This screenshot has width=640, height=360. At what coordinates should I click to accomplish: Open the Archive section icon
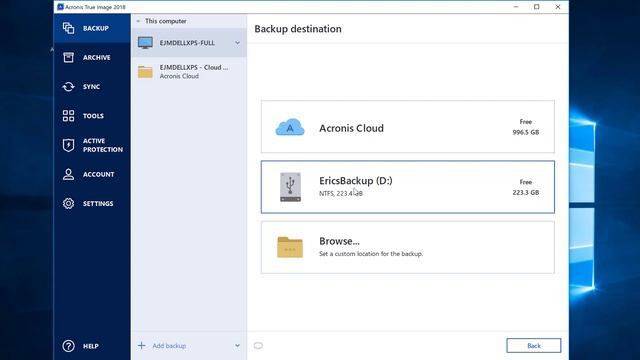click(68, 57)
